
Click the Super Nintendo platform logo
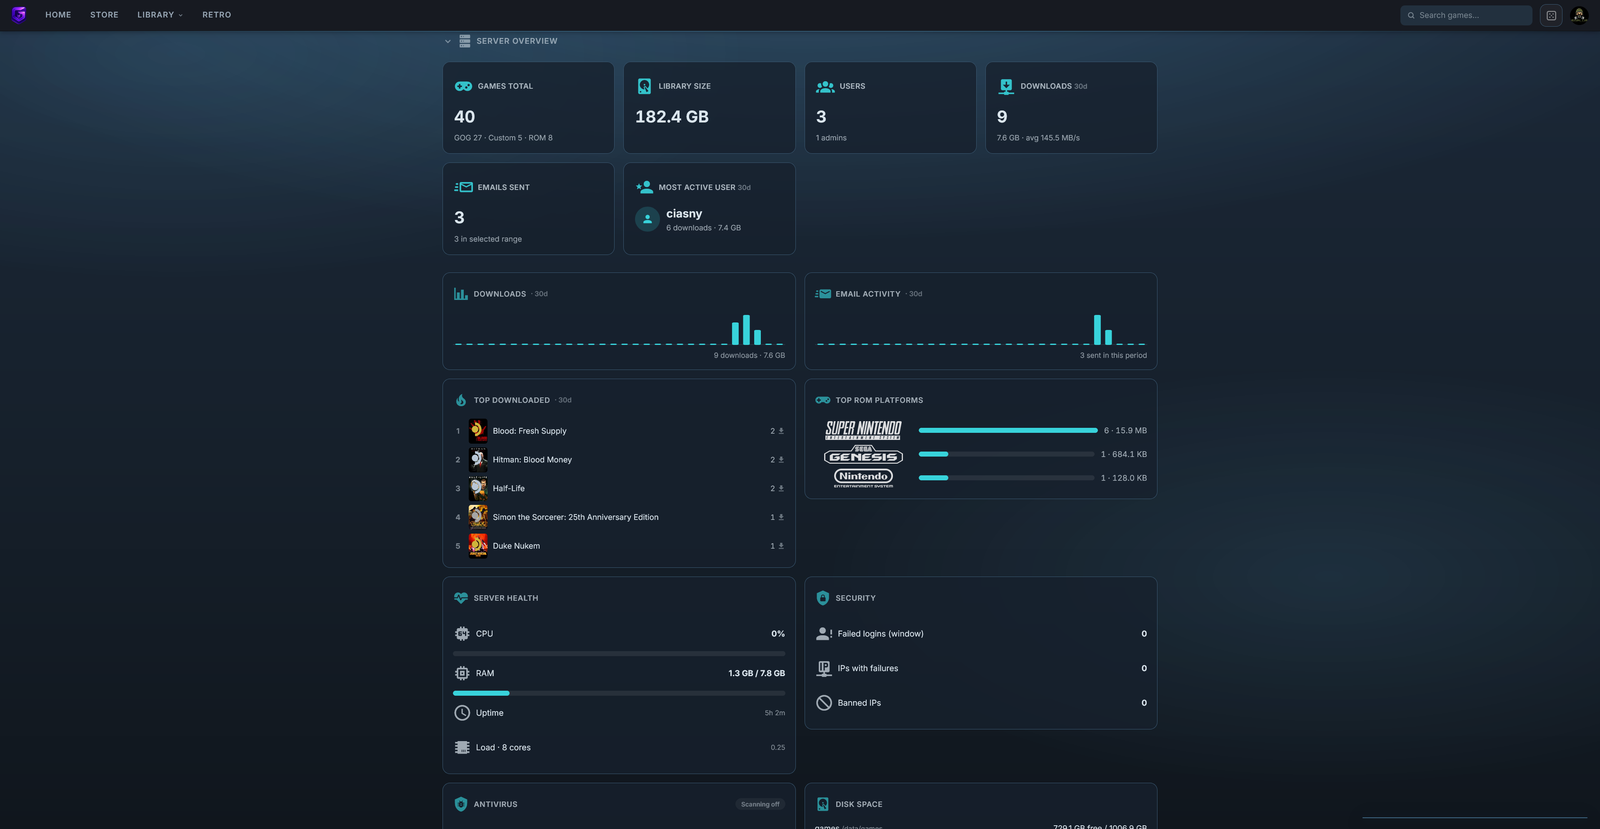click(863, 430)
